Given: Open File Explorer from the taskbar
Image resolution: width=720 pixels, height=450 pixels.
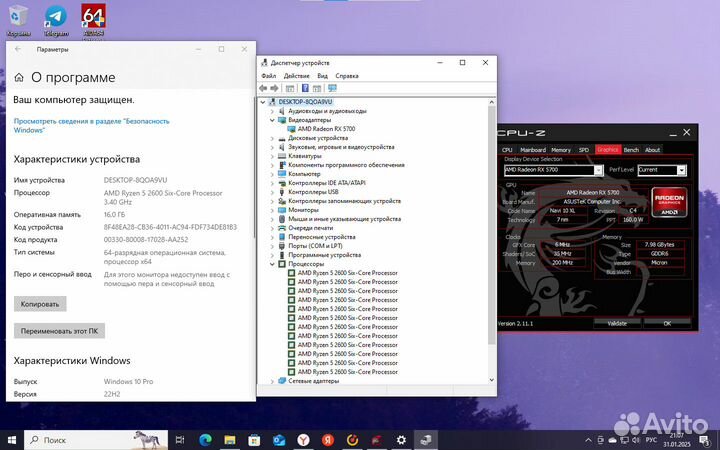Looking at the screenshot, I should point(230,440).
